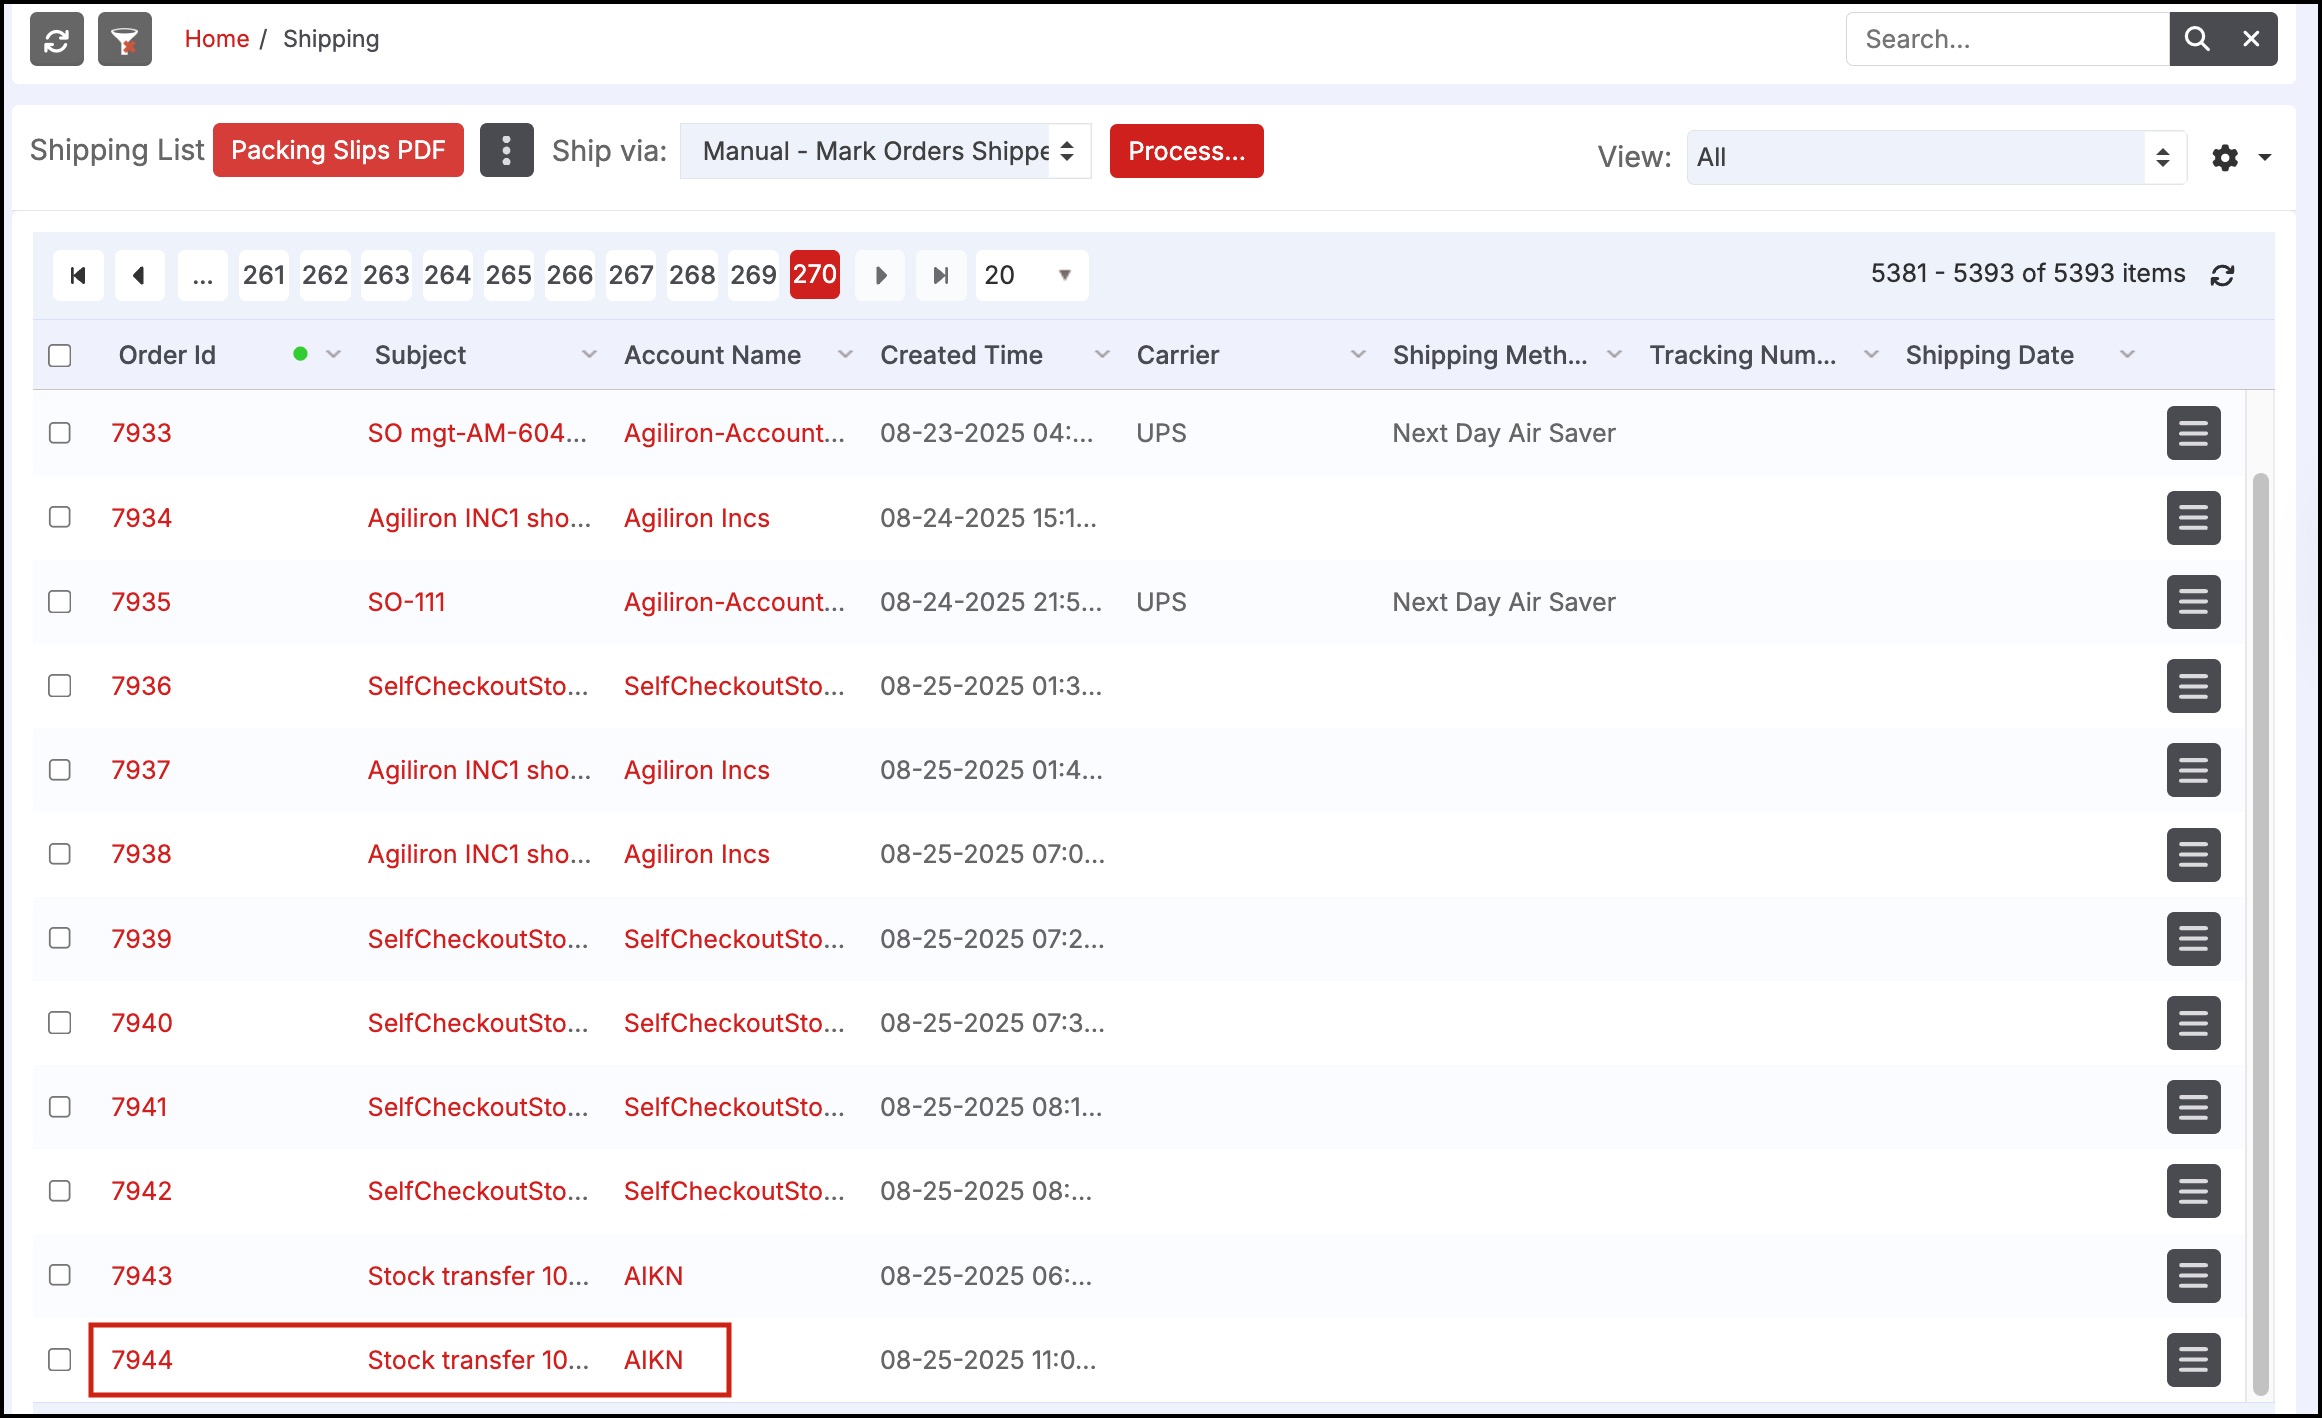The width and height of the screenshot is (2322, 1418).
Task: Go to next page arrow
Action: tap(880, 275)
